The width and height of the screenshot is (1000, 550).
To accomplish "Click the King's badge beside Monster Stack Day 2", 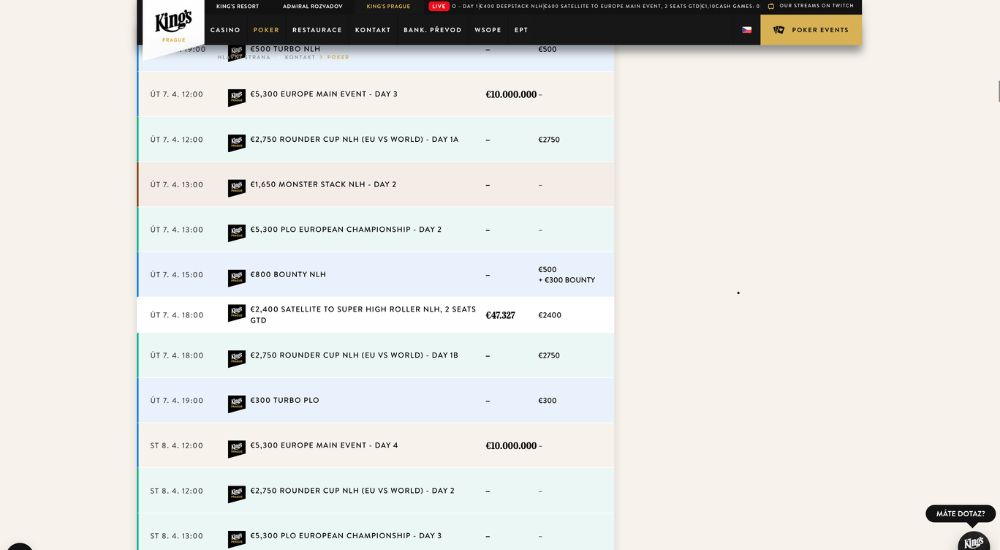I will 236,186.
